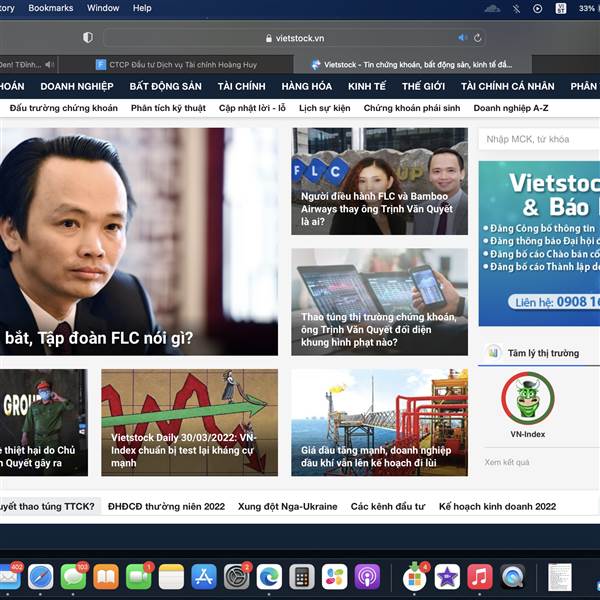Open Lịch sự kiện link
The height and width of the screenshot is (600, 600).
324,108
